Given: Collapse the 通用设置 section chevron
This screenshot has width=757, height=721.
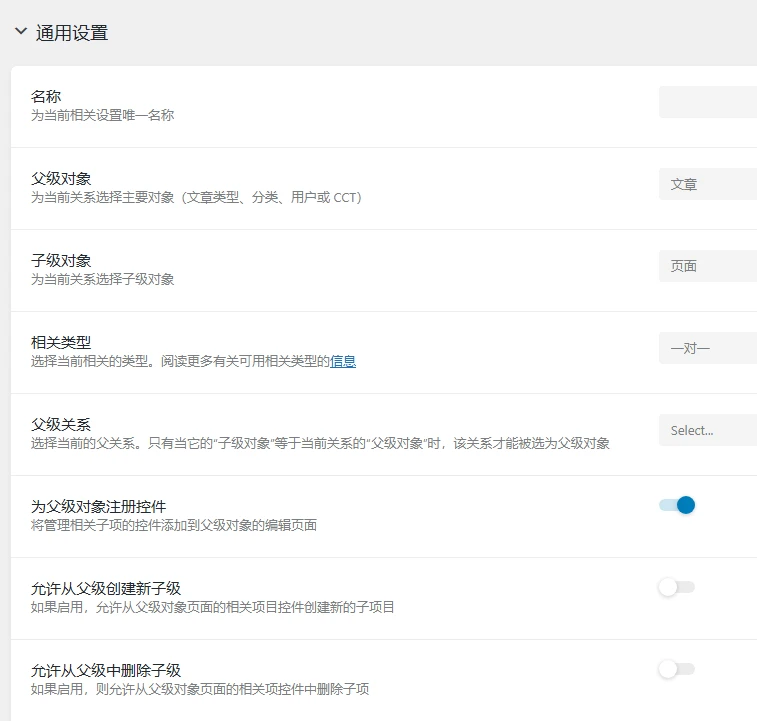Looking at the screenshot, I should point(21,32).
